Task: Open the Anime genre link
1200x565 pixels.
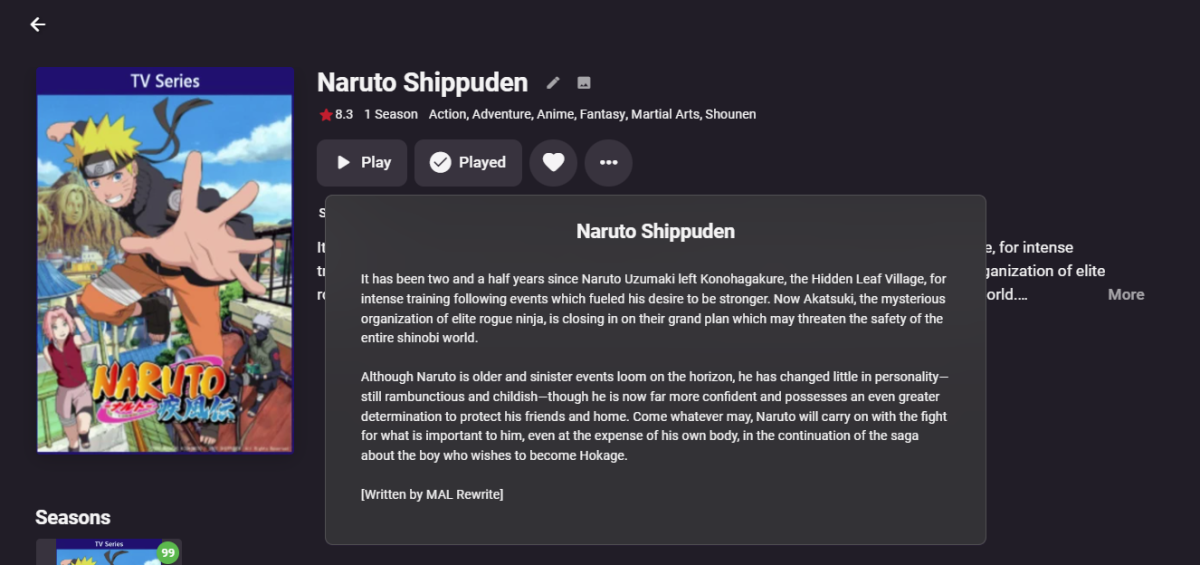Action: tap(555, 114)
